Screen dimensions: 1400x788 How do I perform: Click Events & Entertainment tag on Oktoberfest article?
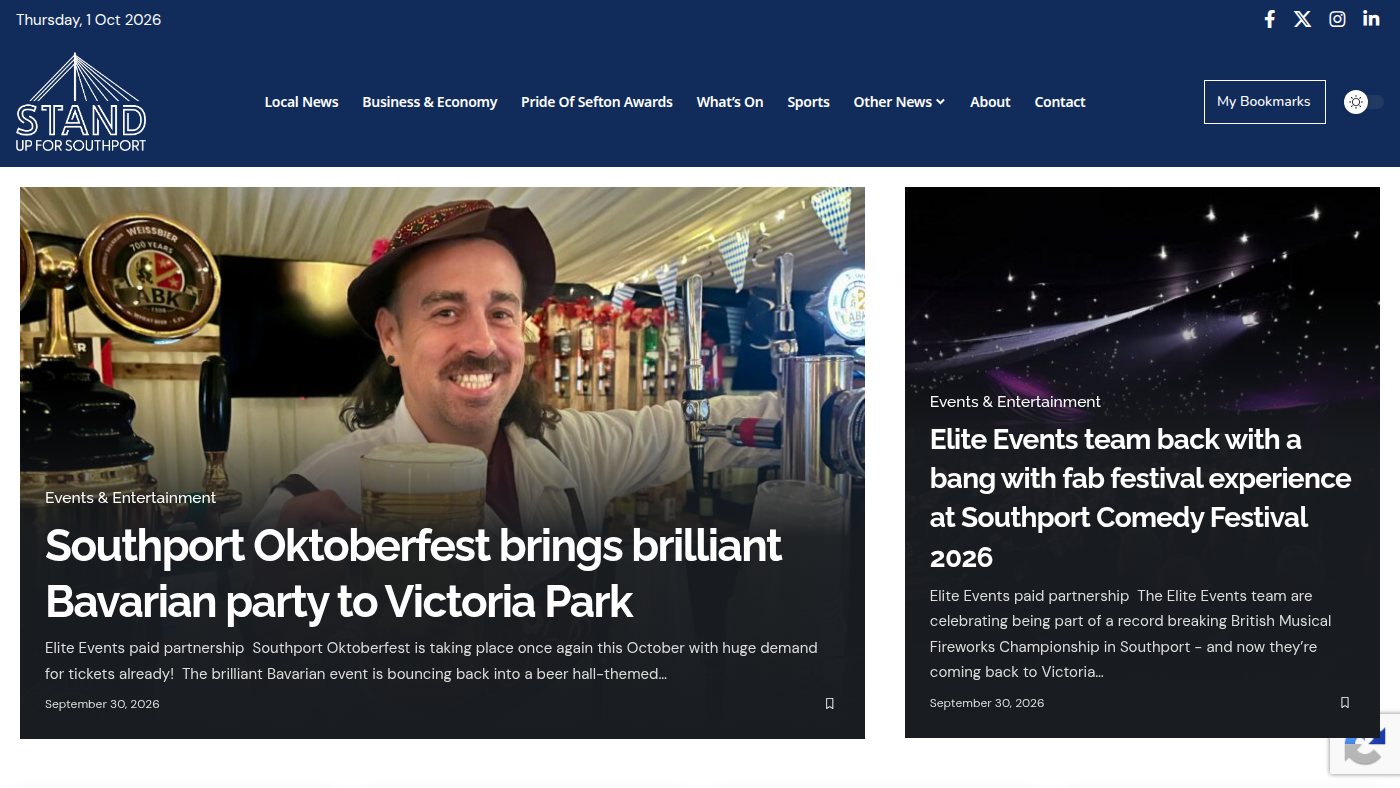tap(130, 498)
